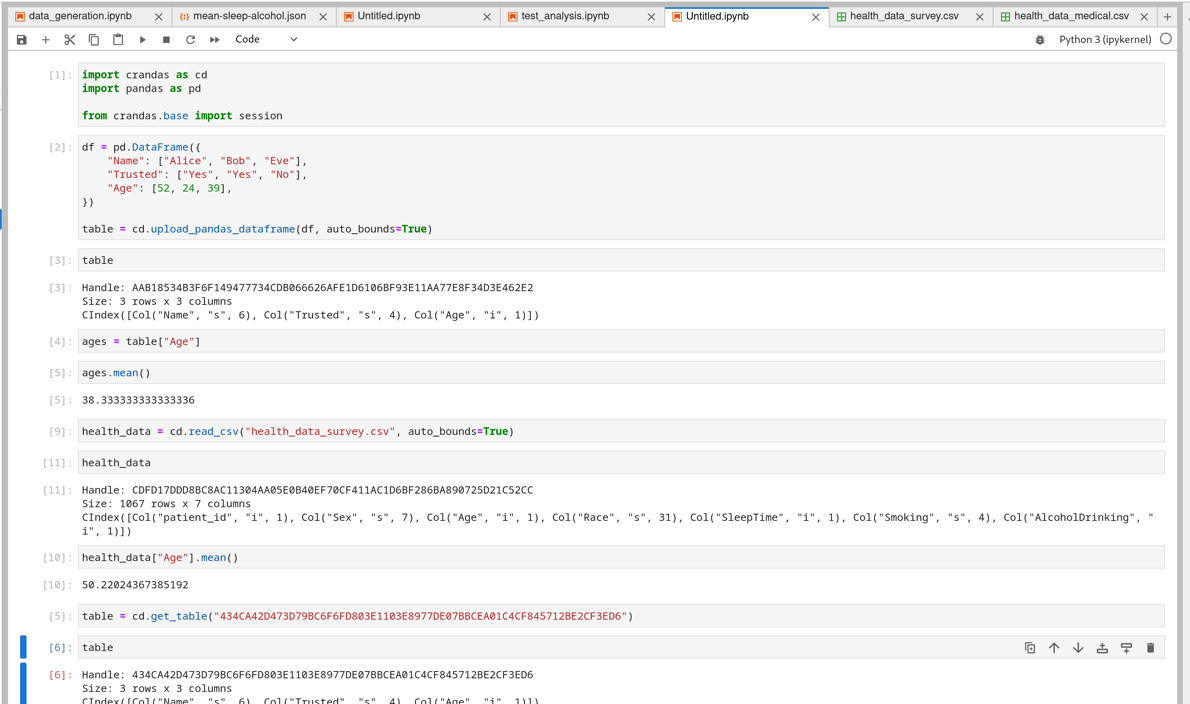Move the selected cell up

click(x=1054, y=647)
